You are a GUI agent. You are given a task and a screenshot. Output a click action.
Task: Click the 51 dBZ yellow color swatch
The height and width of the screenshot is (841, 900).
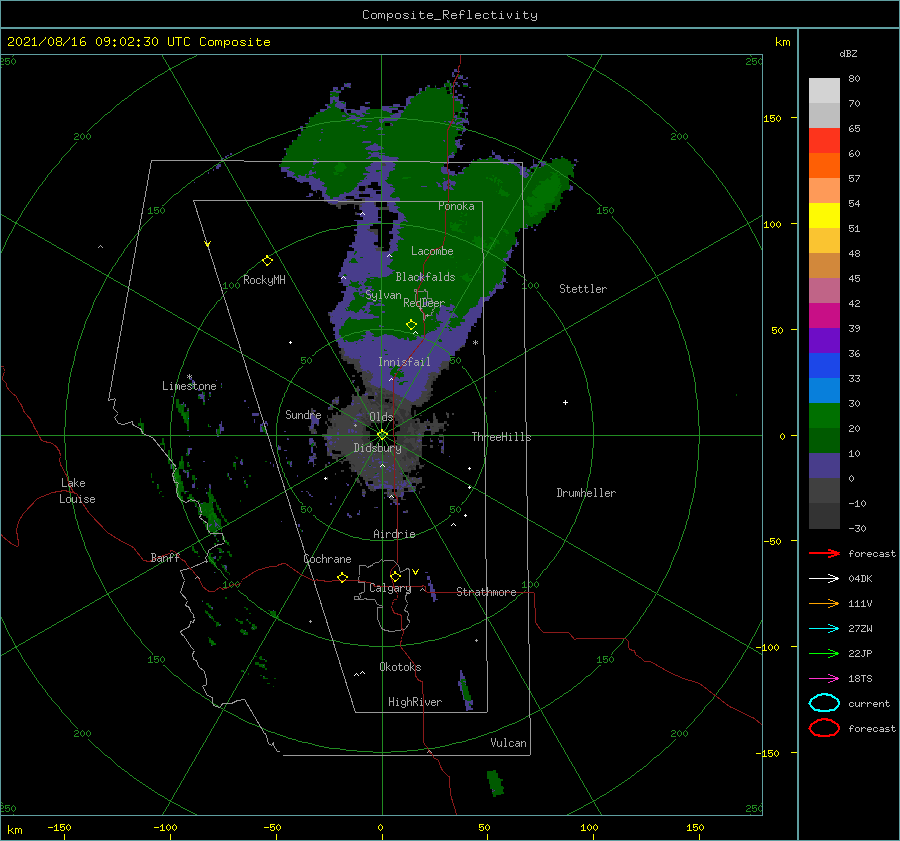tap(824, 215)
